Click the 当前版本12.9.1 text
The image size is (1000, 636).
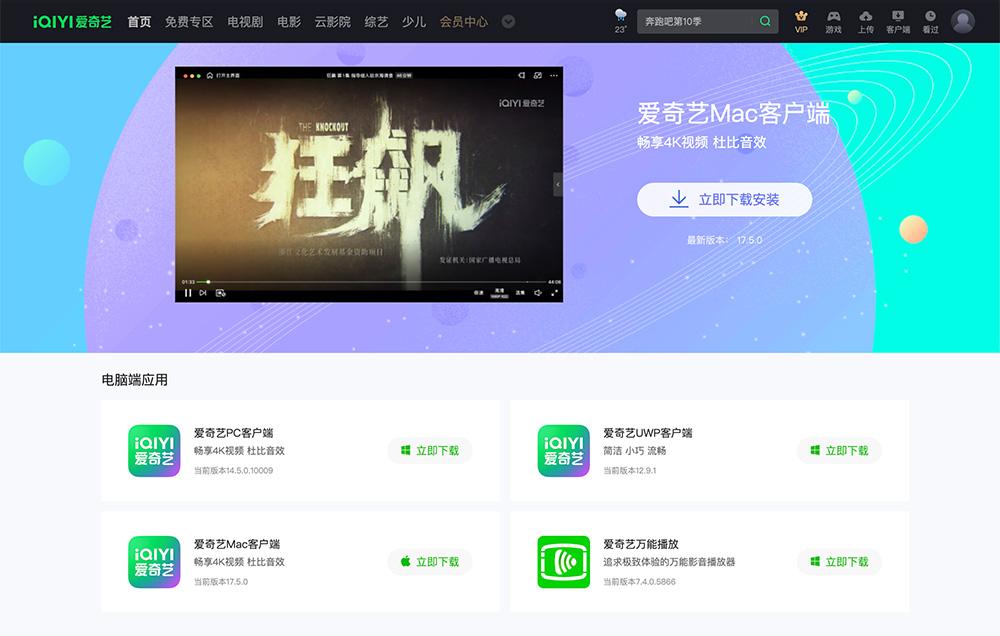[629, 470]
